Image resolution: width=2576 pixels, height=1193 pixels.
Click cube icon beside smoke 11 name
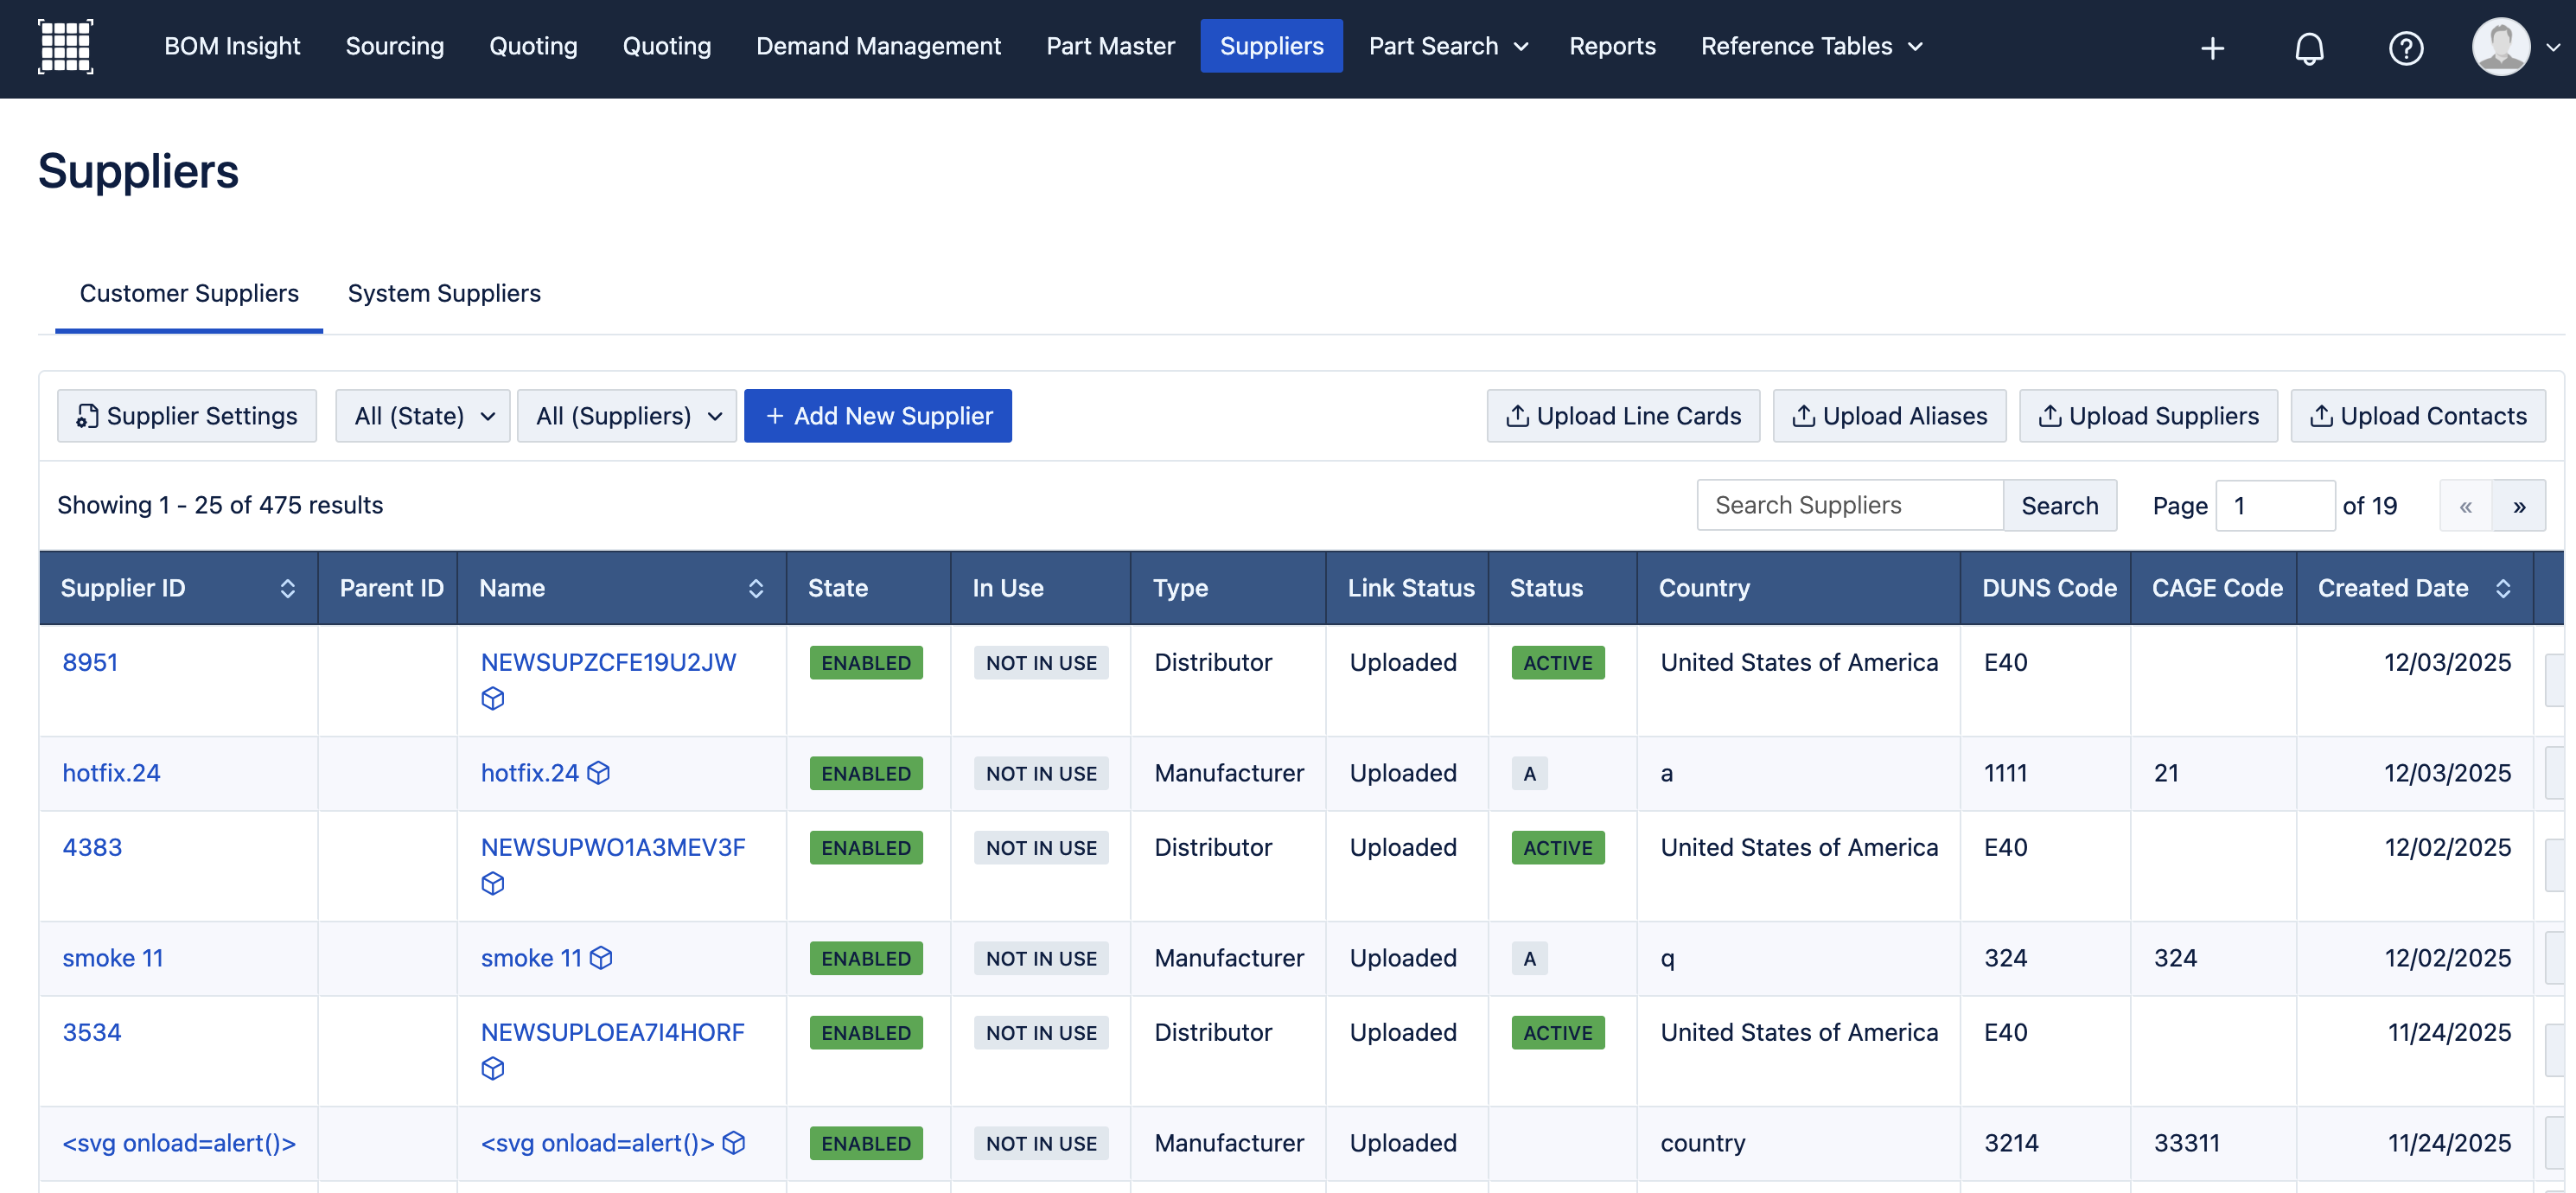click(x=601, y=958)
